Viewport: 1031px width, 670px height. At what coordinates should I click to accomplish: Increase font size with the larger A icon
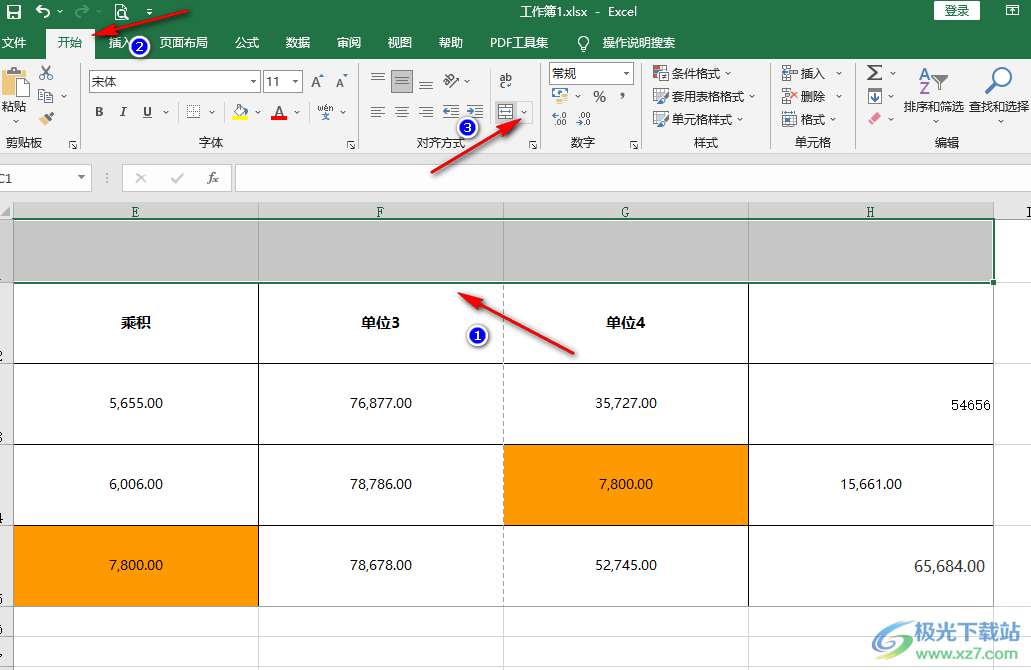pos(317,82)
